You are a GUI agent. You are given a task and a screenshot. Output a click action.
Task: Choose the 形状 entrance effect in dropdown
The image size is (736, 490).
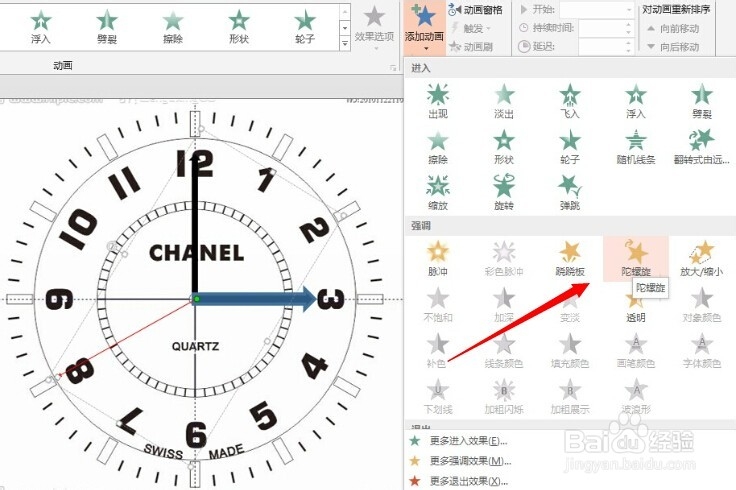pos(504,147)
